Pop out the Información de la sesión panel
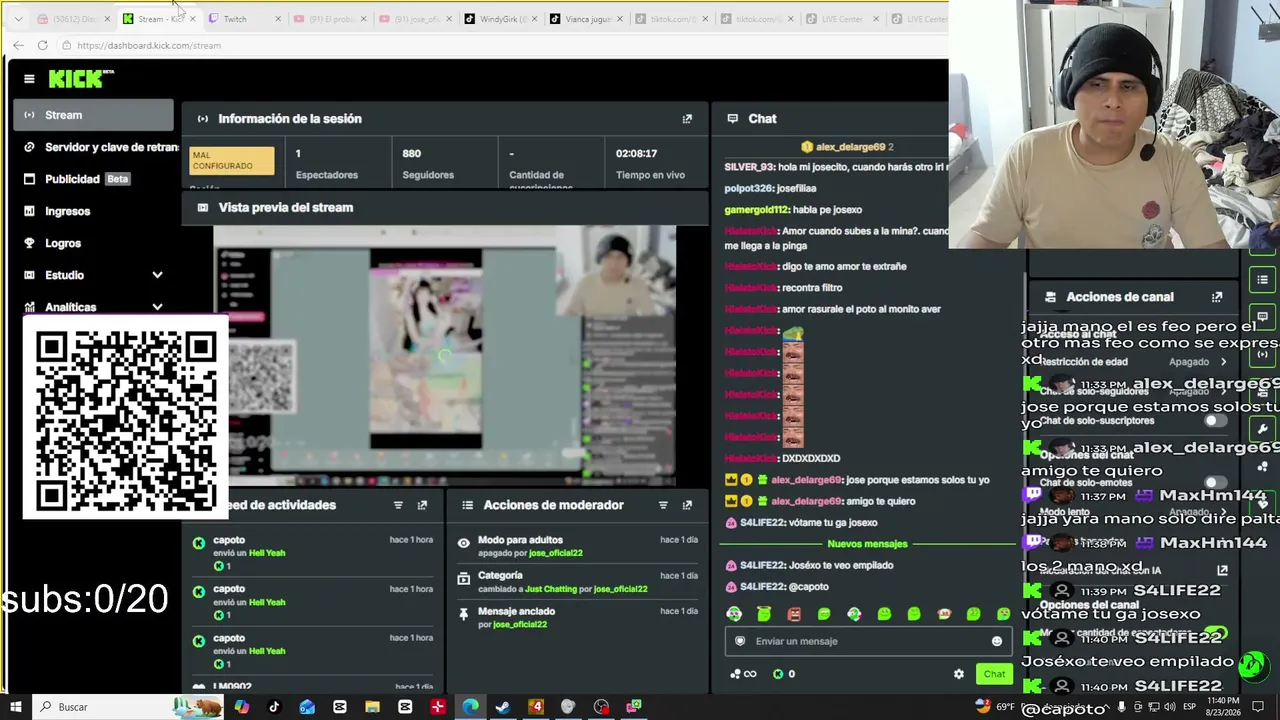Image resolution: width=1280 pixels, height=720 pixels. click(x=687, y=119)
